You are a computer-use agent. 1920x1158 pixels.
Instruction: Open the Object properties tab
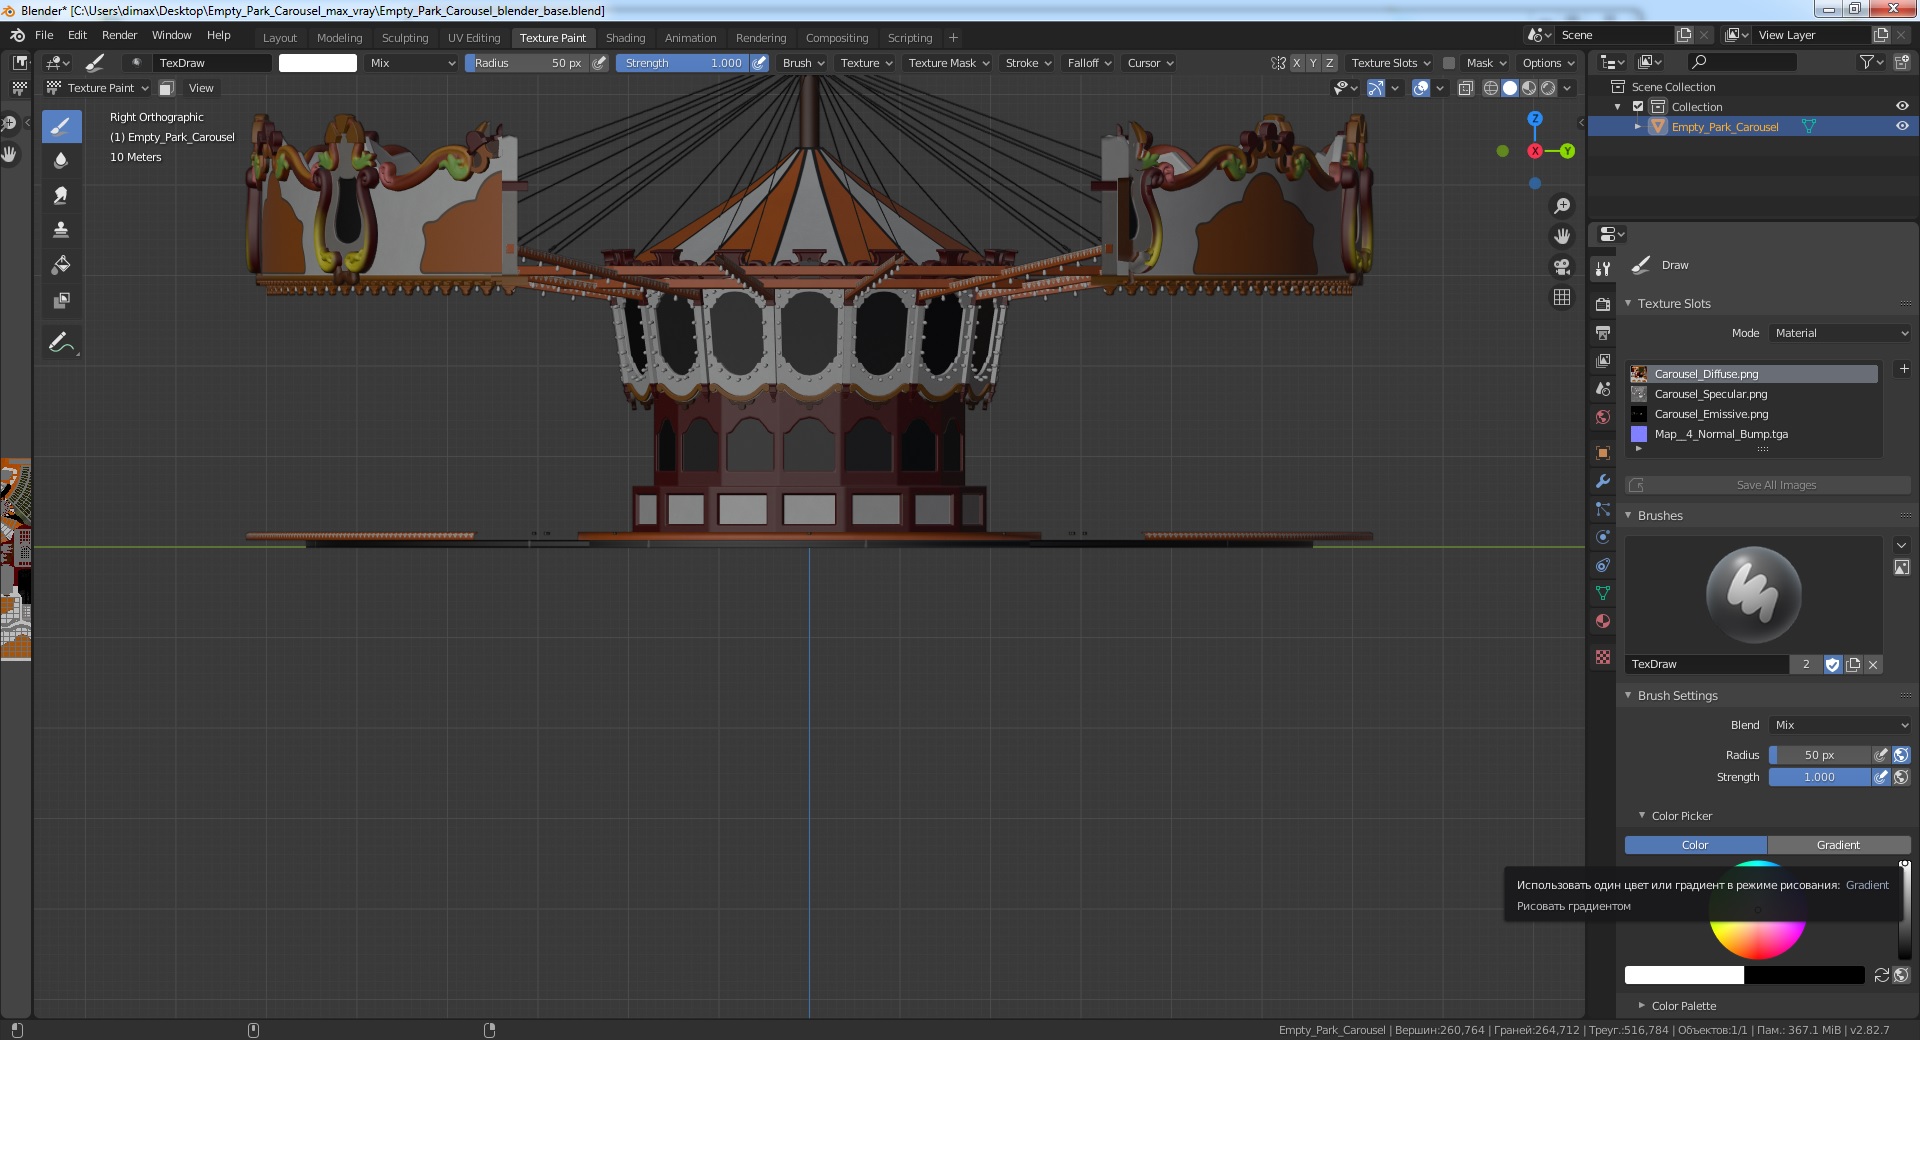click(1603, 453)
